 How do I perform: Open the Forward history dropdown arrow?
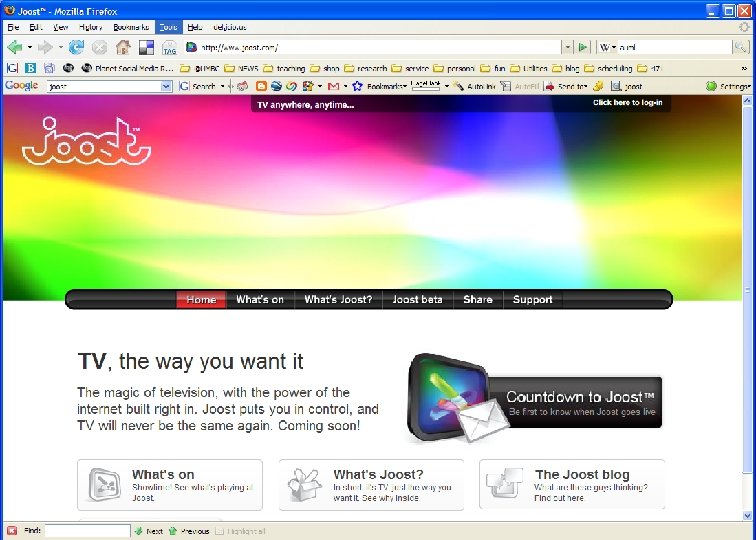[x=60, y=47]
